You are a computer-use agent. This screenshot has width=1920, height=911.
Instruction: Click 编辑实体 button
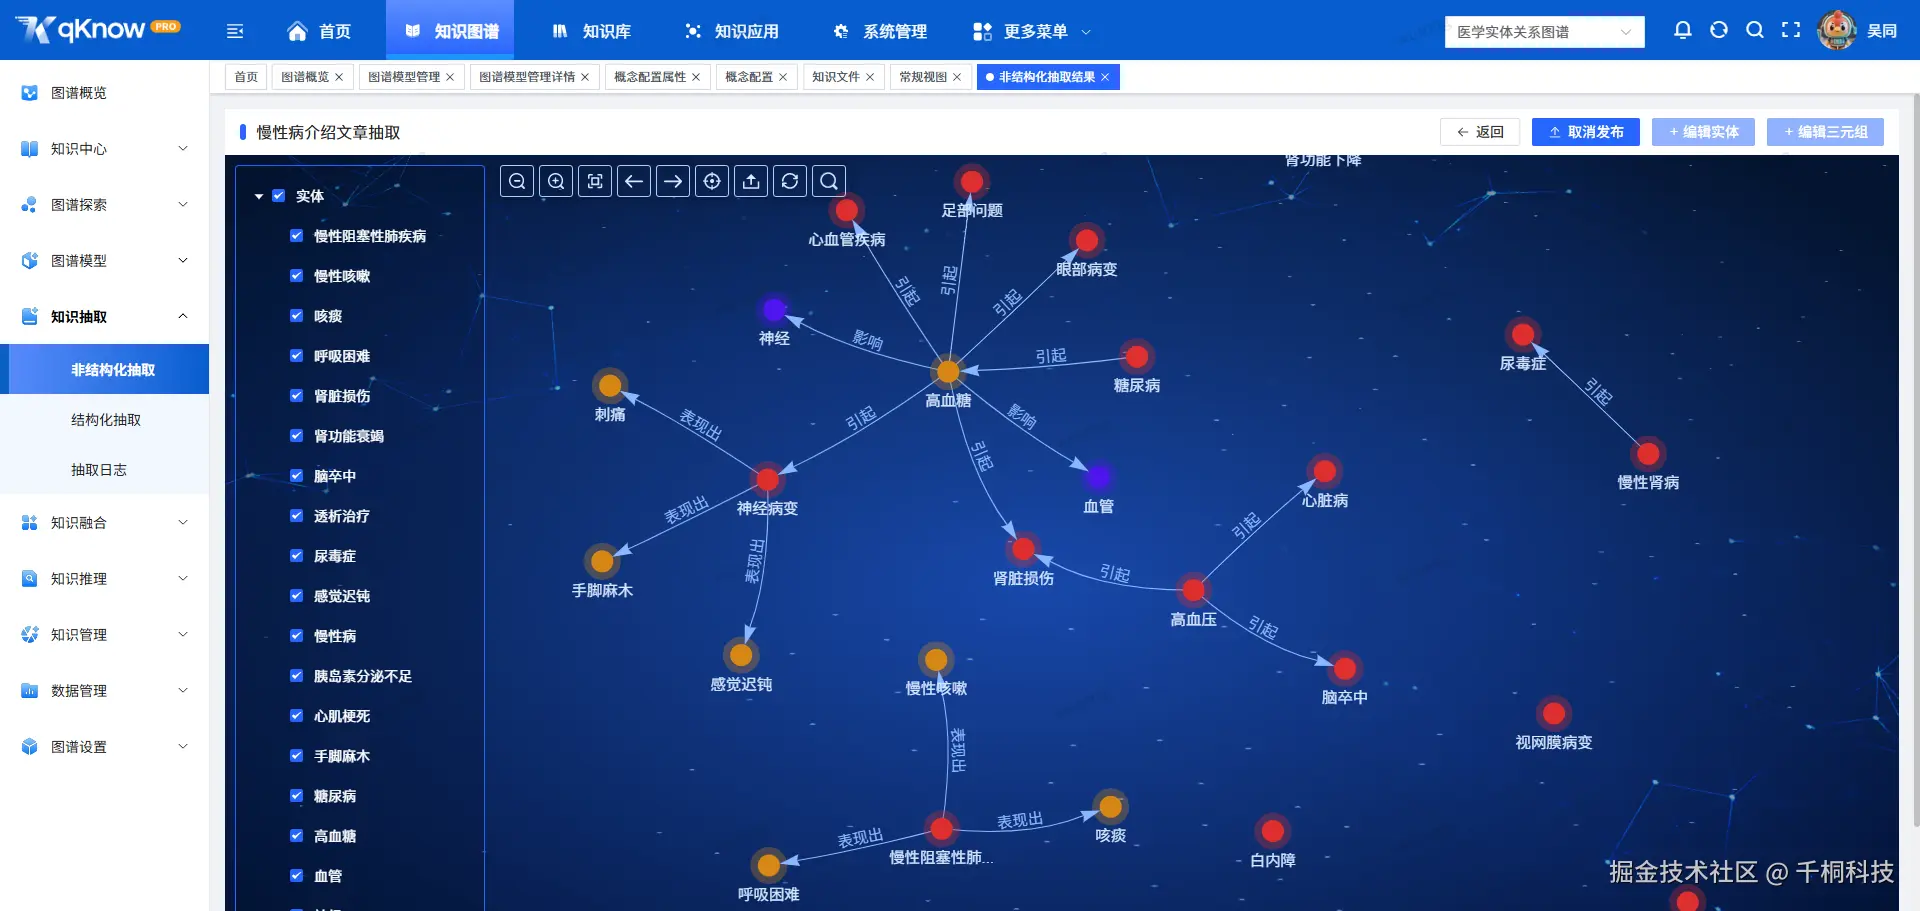tap(1703, 132)
